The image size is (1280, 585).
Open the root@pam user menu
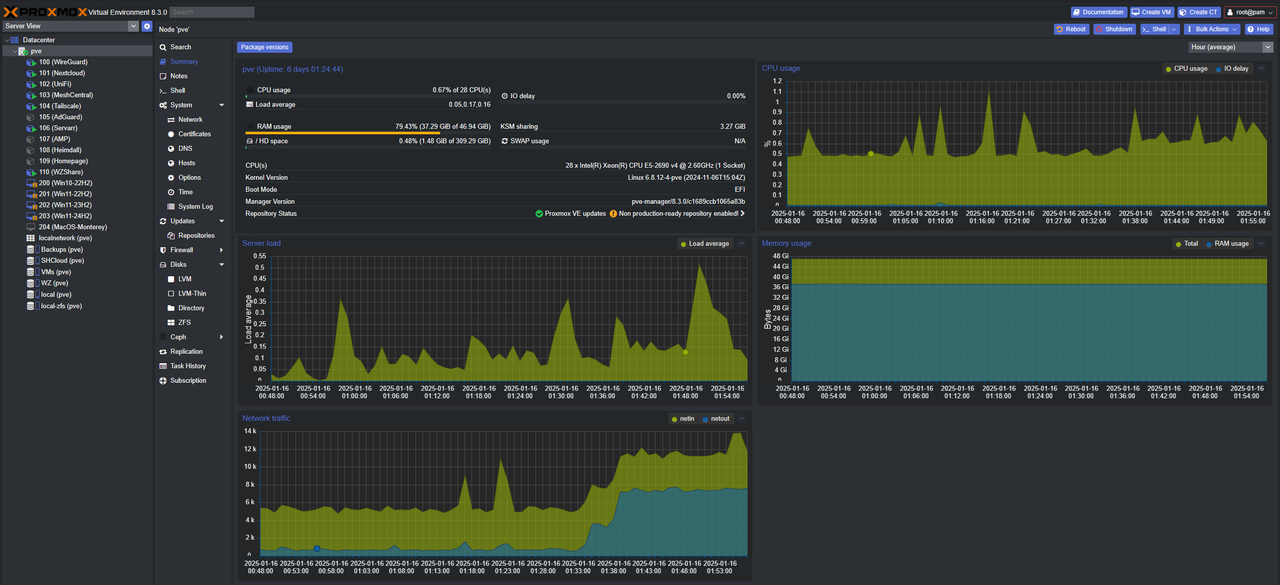point(1249,12)
